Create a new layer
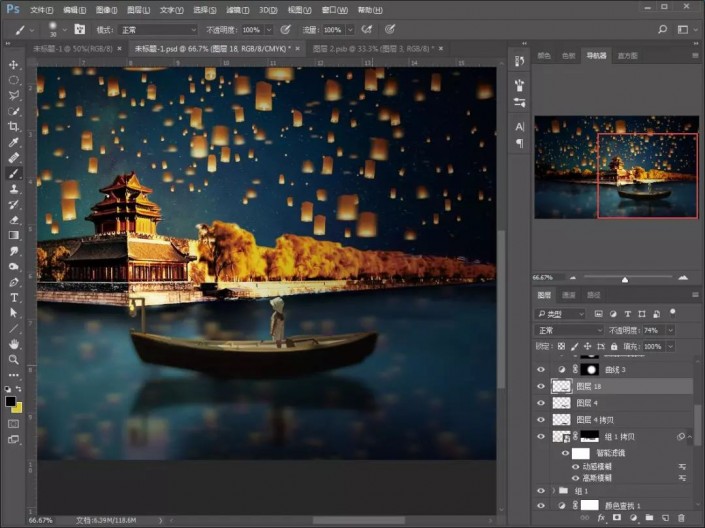This screenshot has width=705, height=528. 665,518
